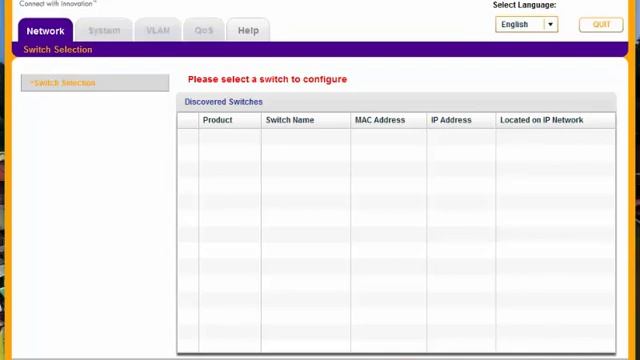Click the Switch Selection submenu label
The image size is (640, 360).
(58, 49)
